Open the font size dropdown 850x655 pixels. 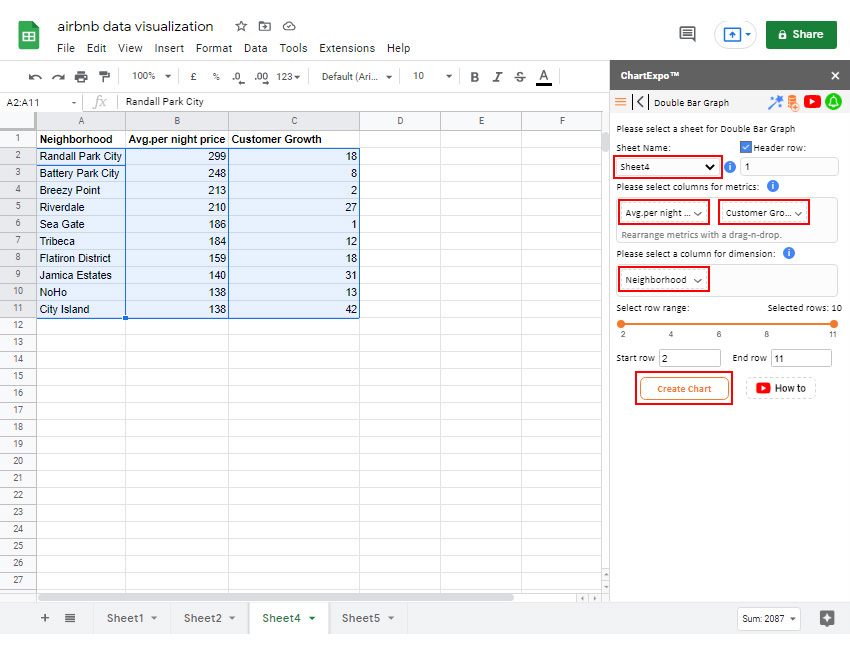(432, 76)
